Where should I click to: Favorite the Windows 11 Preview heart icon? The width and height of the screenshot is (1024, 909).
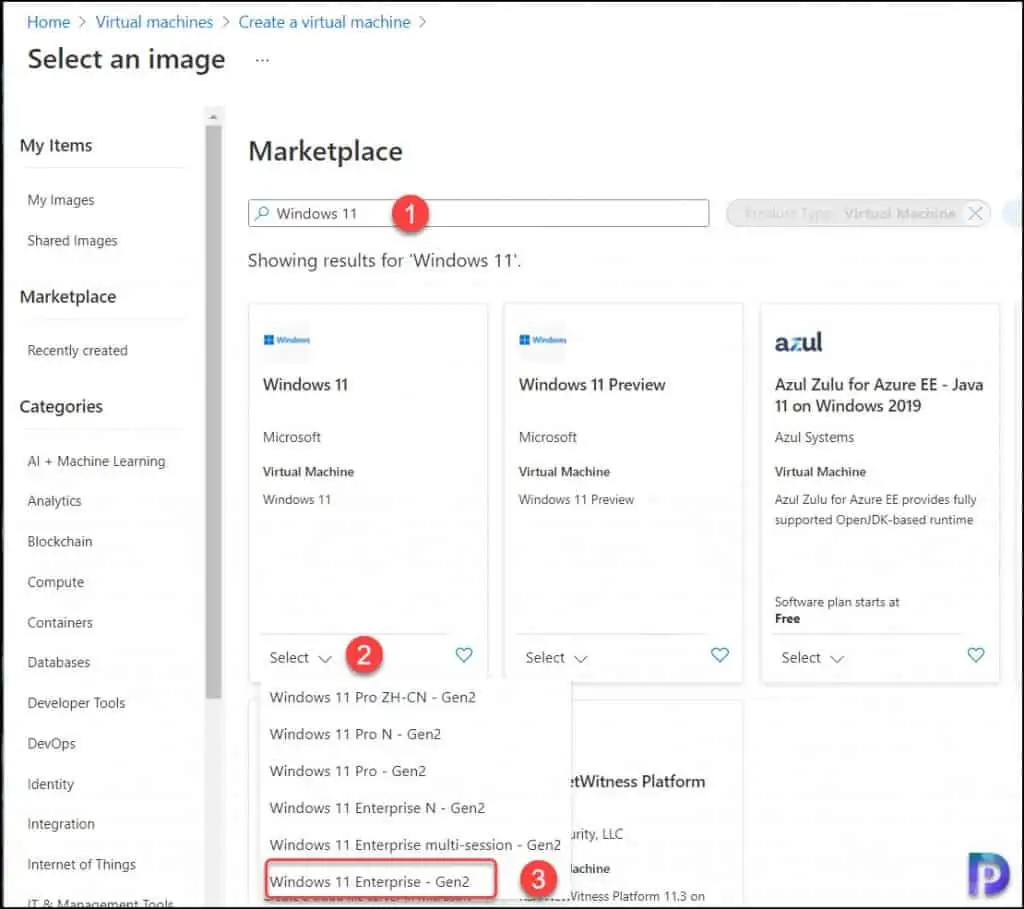pos(720,655)
